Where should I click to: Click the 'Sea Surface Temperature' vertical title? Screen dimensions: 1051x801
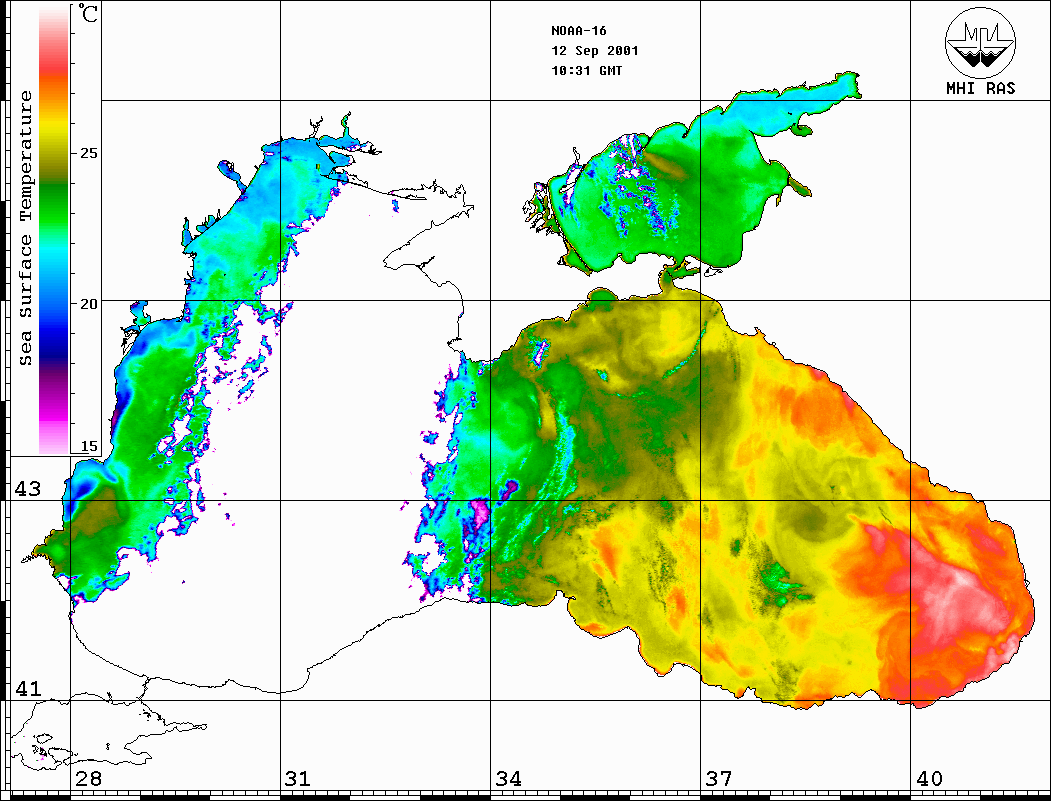tap(25, 229)
